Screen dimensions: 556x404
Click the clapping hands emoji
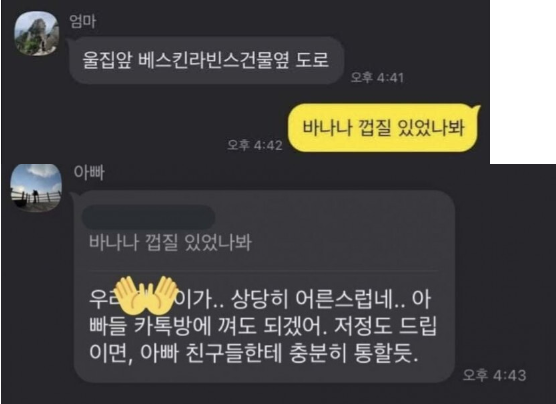(146, 295)
